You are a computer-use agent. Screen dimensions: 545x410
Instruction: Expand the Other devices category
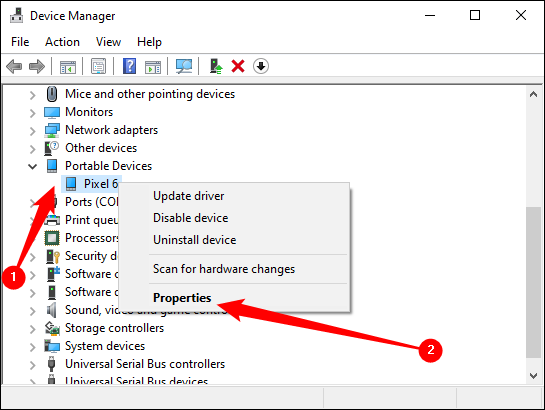pyautogui.click(x=32, y=149)
